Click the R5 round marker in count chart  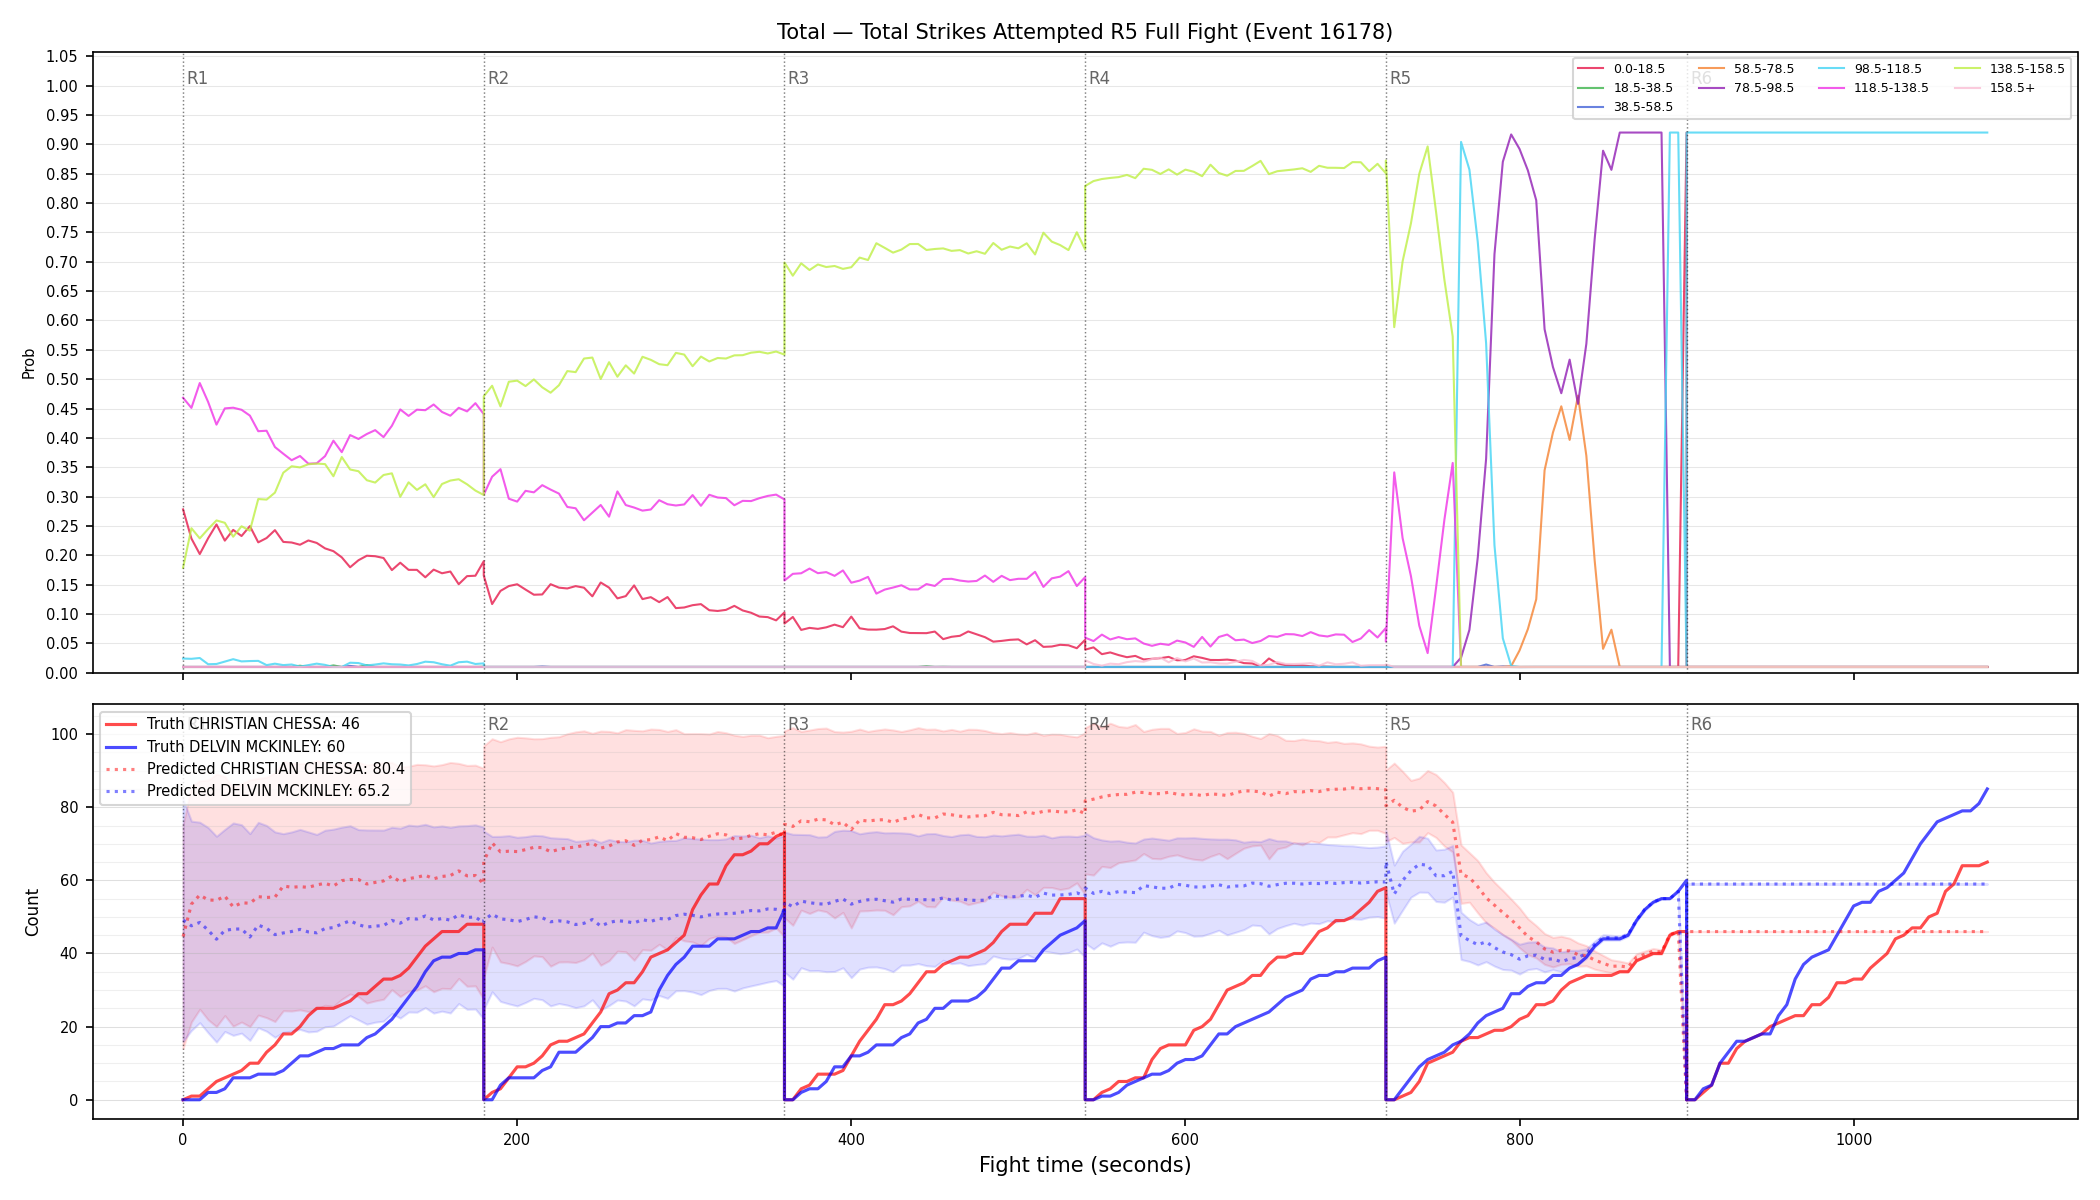1400,724
